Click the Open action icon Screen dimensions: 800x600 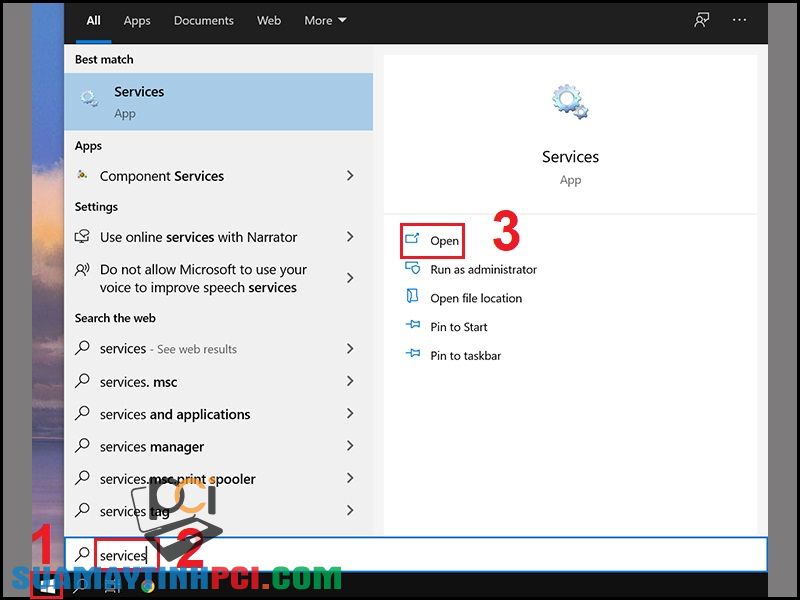click(x=412, y=239)
